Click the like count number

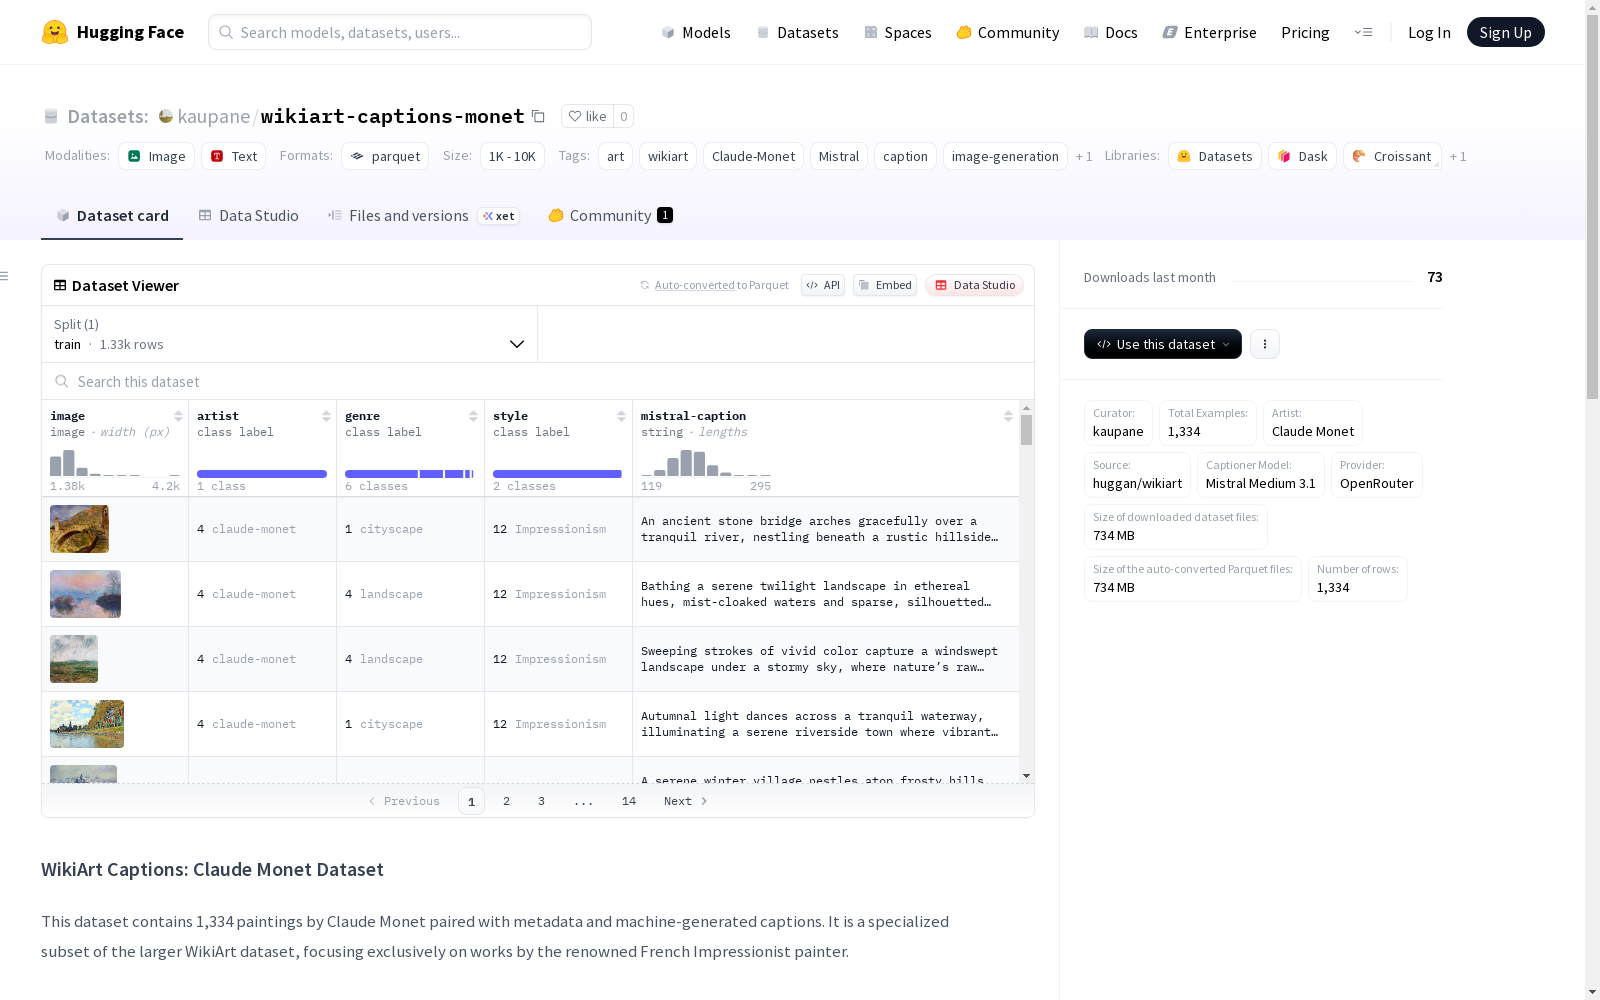point(623,116)
